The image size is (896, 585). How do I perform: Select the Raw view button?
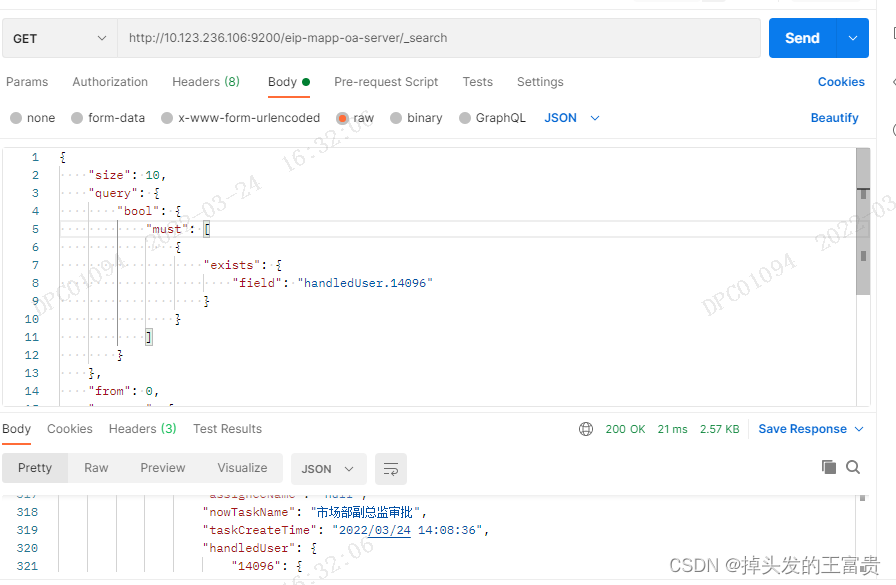click(x=96, y=468)
